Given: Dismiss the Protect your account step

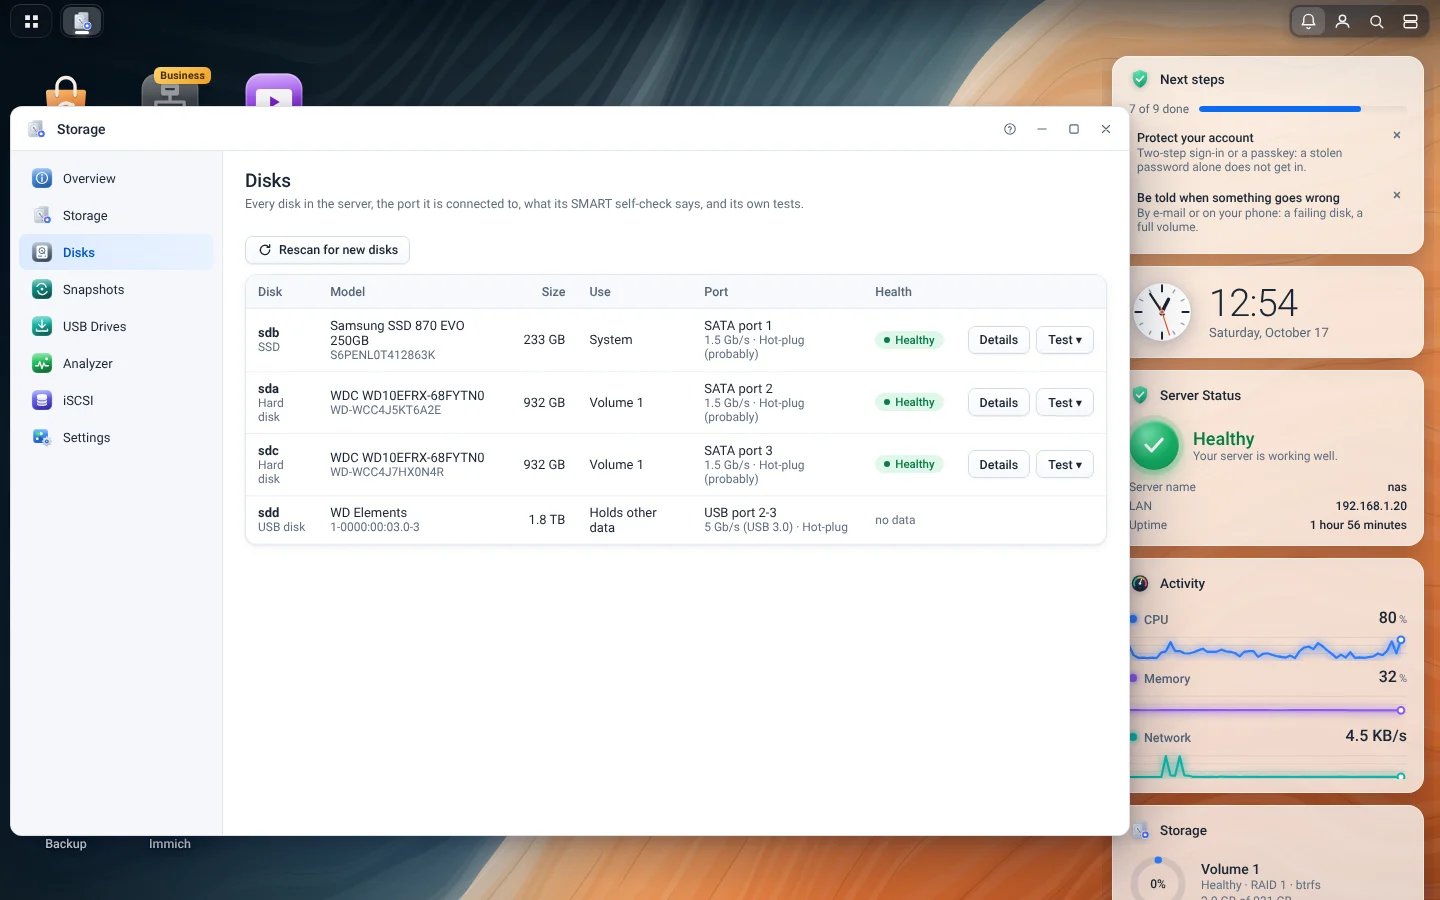Looking at the screenshot, I should [x=1397, y=135].
